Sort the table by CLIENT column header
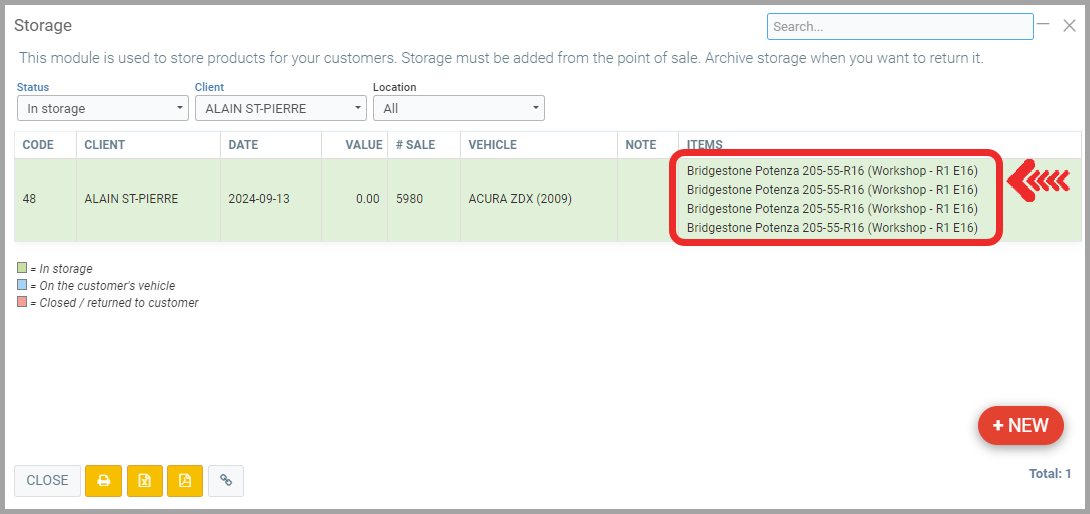This screenshot has width=1090, height=514. pyautogui.click(x=104, y=145)
